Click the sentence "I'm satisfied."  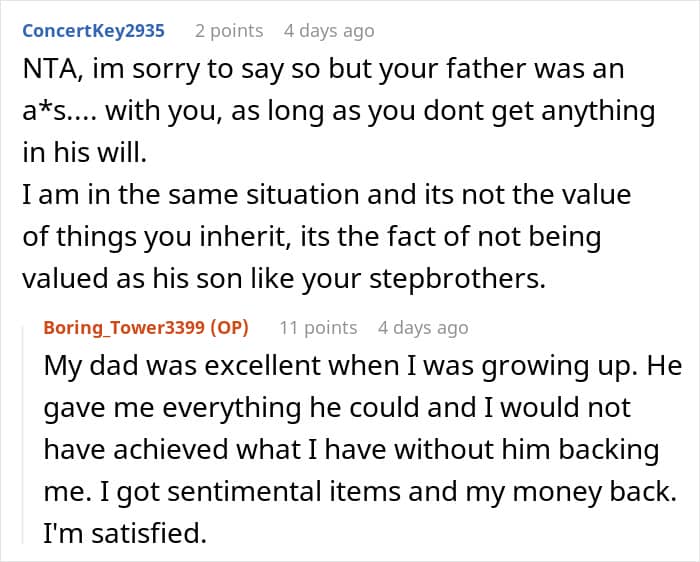[124, 533]
